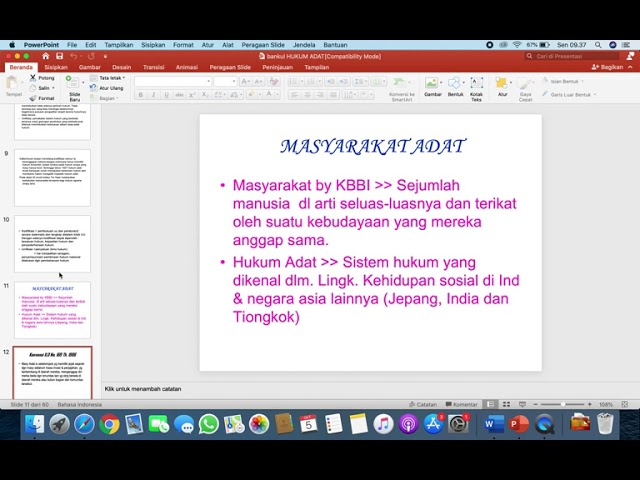Open Slide Baru dropdown arrow
The height and width of the screenshot is (480, 640).
pos(83,83)
